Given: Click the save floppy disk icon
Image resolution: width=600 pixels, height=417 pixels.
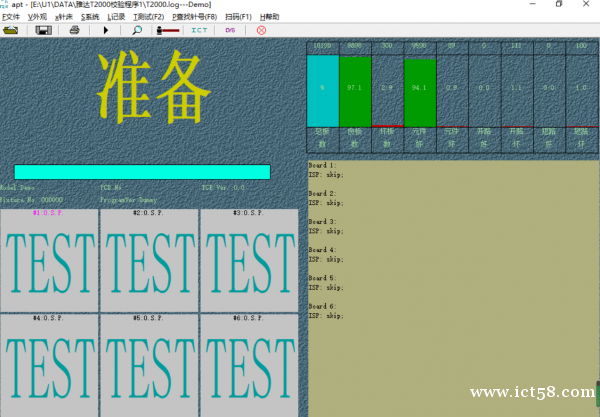Looking at the screenshot, I should tap(44, 30).
